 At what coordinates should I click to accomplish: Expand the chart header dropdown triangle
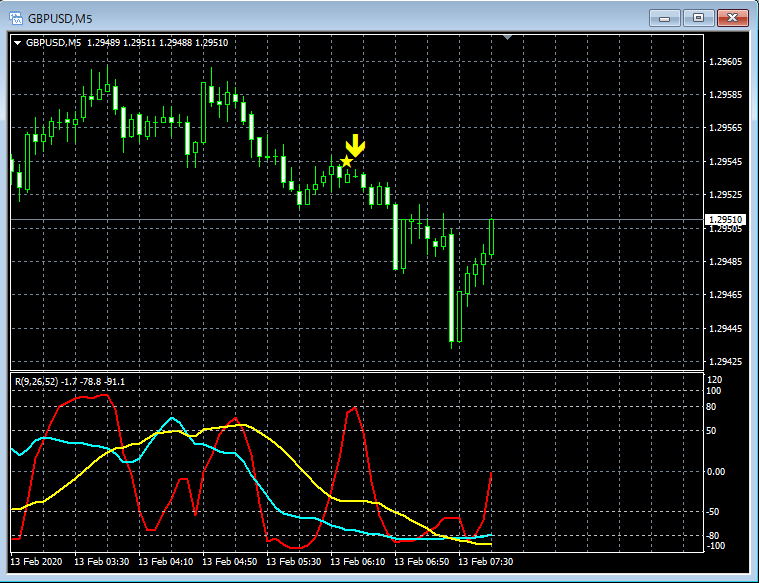click(18, 43)
